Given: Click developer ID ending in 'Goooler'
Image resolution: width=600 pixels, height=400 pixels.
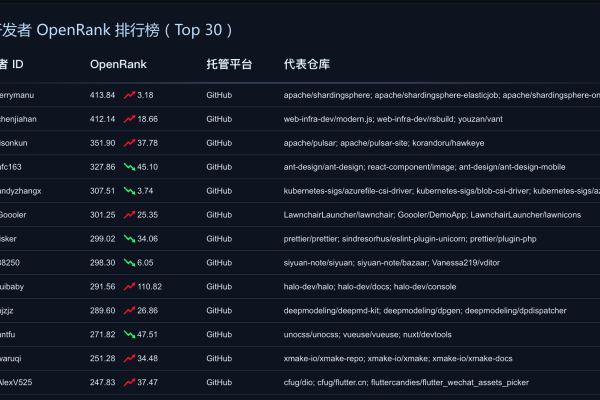Looking at the screenshot, I should pyautogui.click(x=13, y=215).
